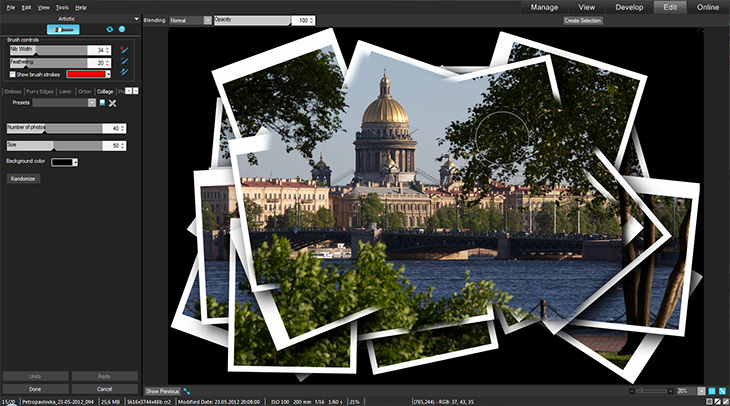Click the icon next to Show Previous
The height and width of the screenshot is (406, 730).
pos(187,391)
